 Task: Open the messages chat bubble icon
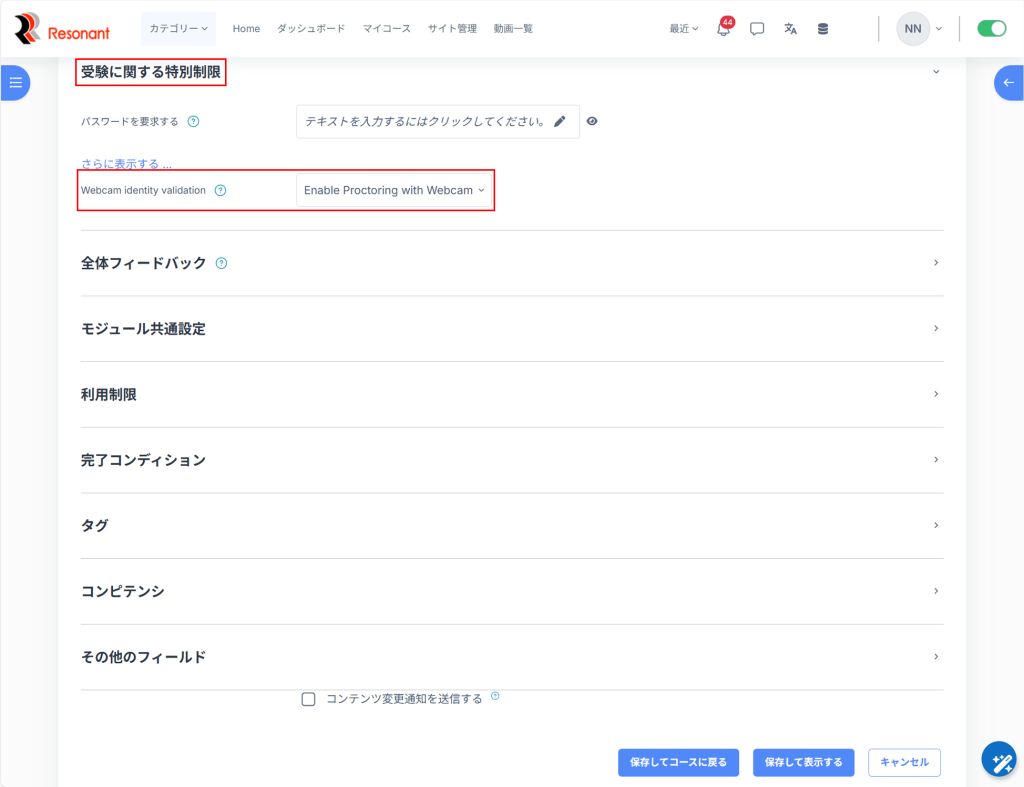[757, 29]
